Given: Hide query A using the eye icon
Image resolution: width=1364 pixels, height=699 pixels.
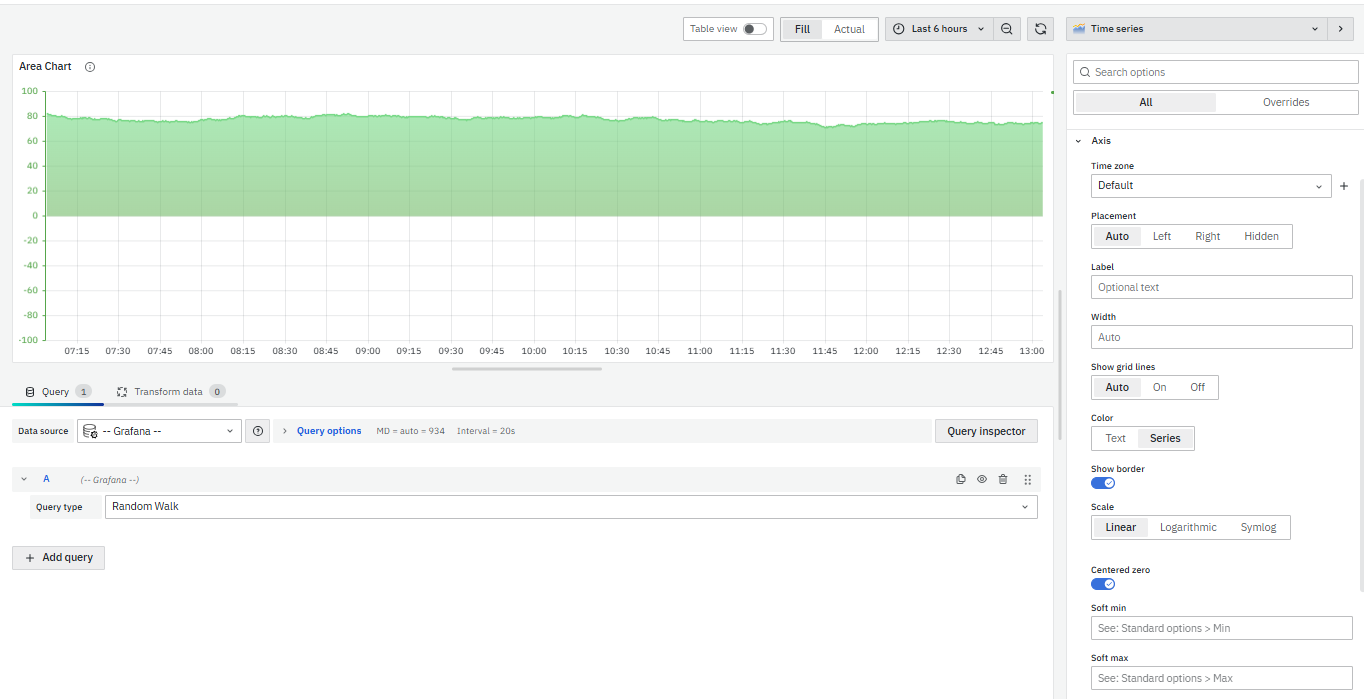Looking at the screenshot, I should 982,479.
